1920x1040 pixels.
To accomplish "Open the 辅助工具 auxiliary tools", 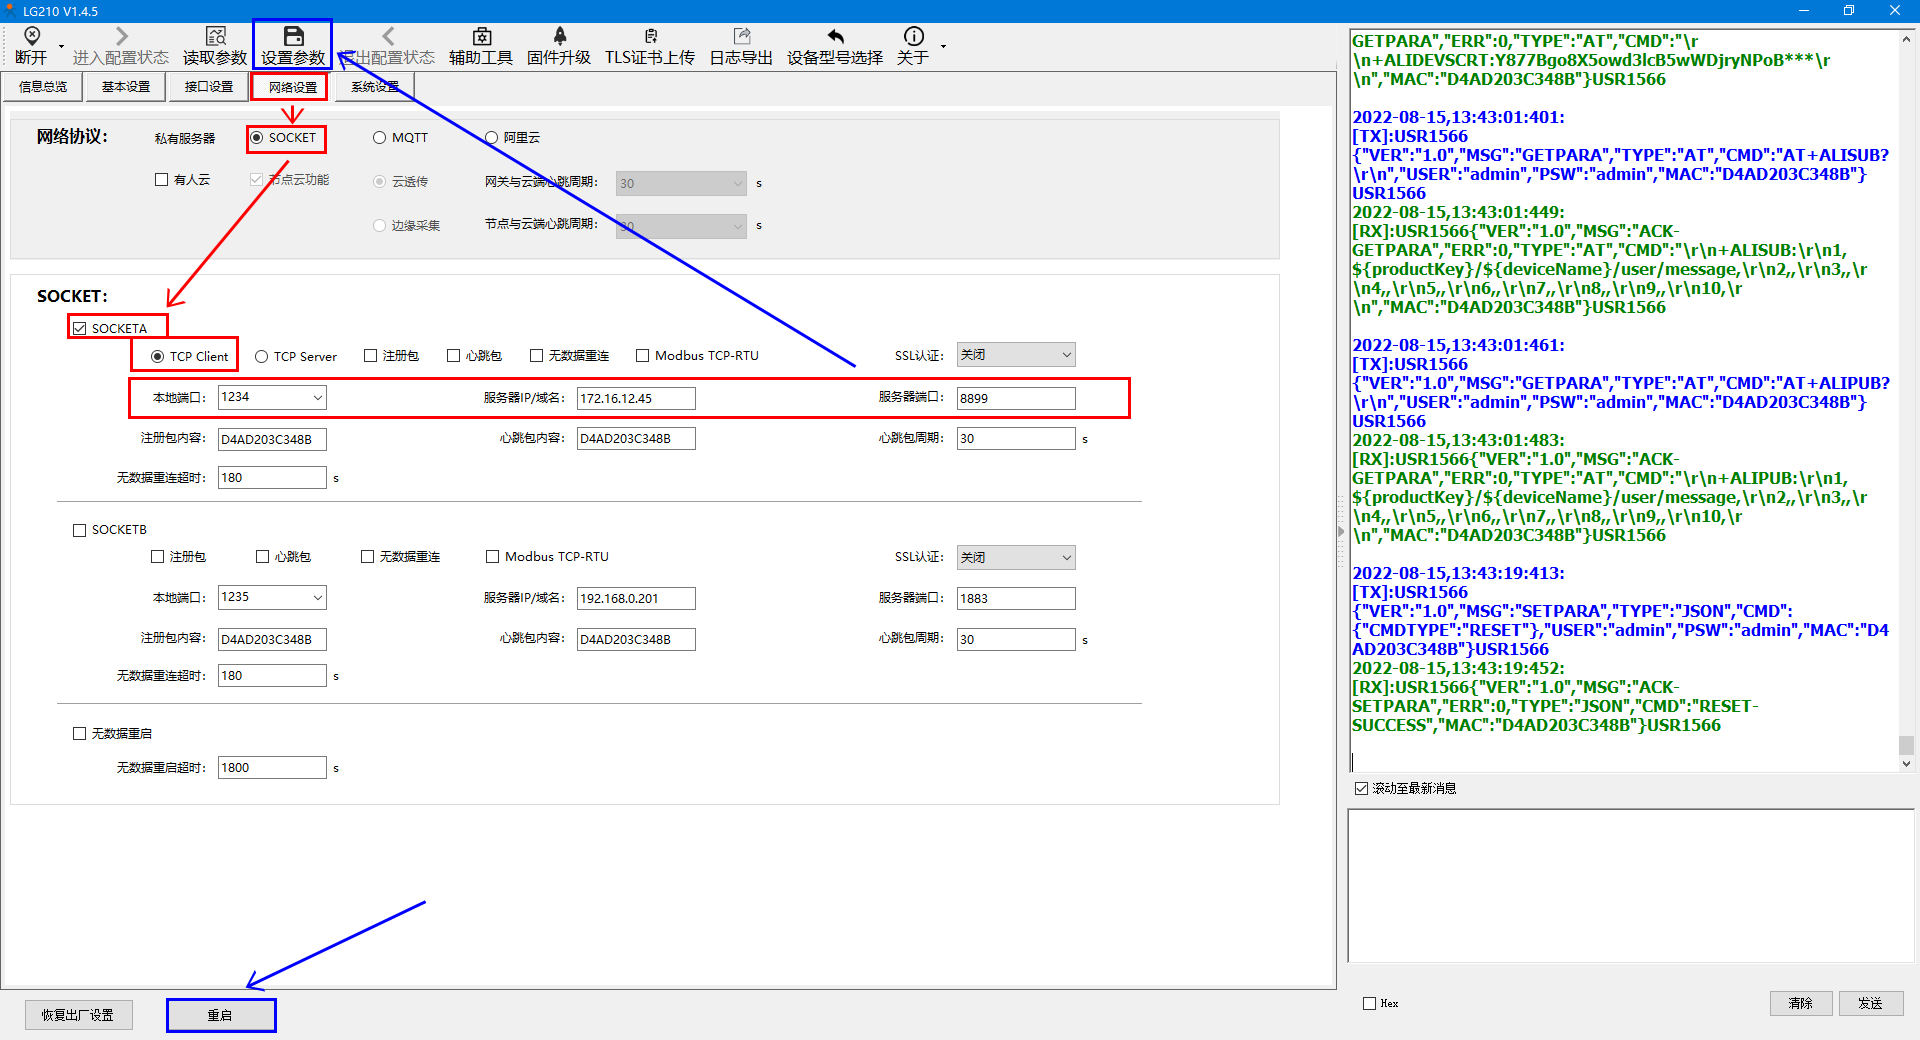I will point(481,37).
